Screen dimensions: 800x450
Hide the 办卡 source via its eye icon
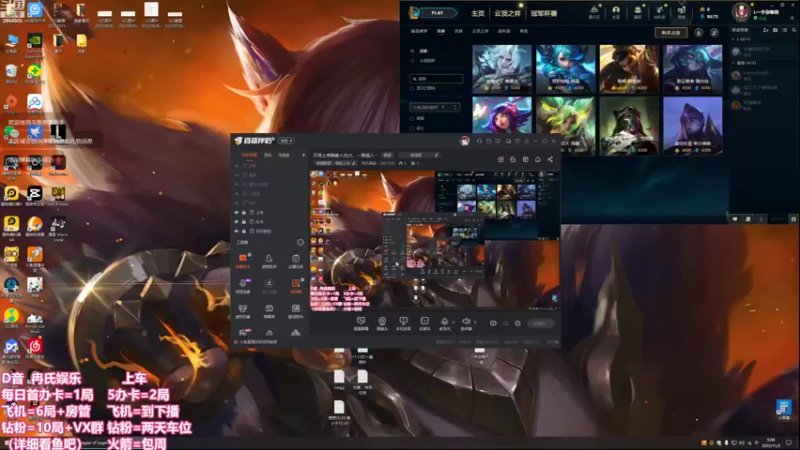click(236, 222)
